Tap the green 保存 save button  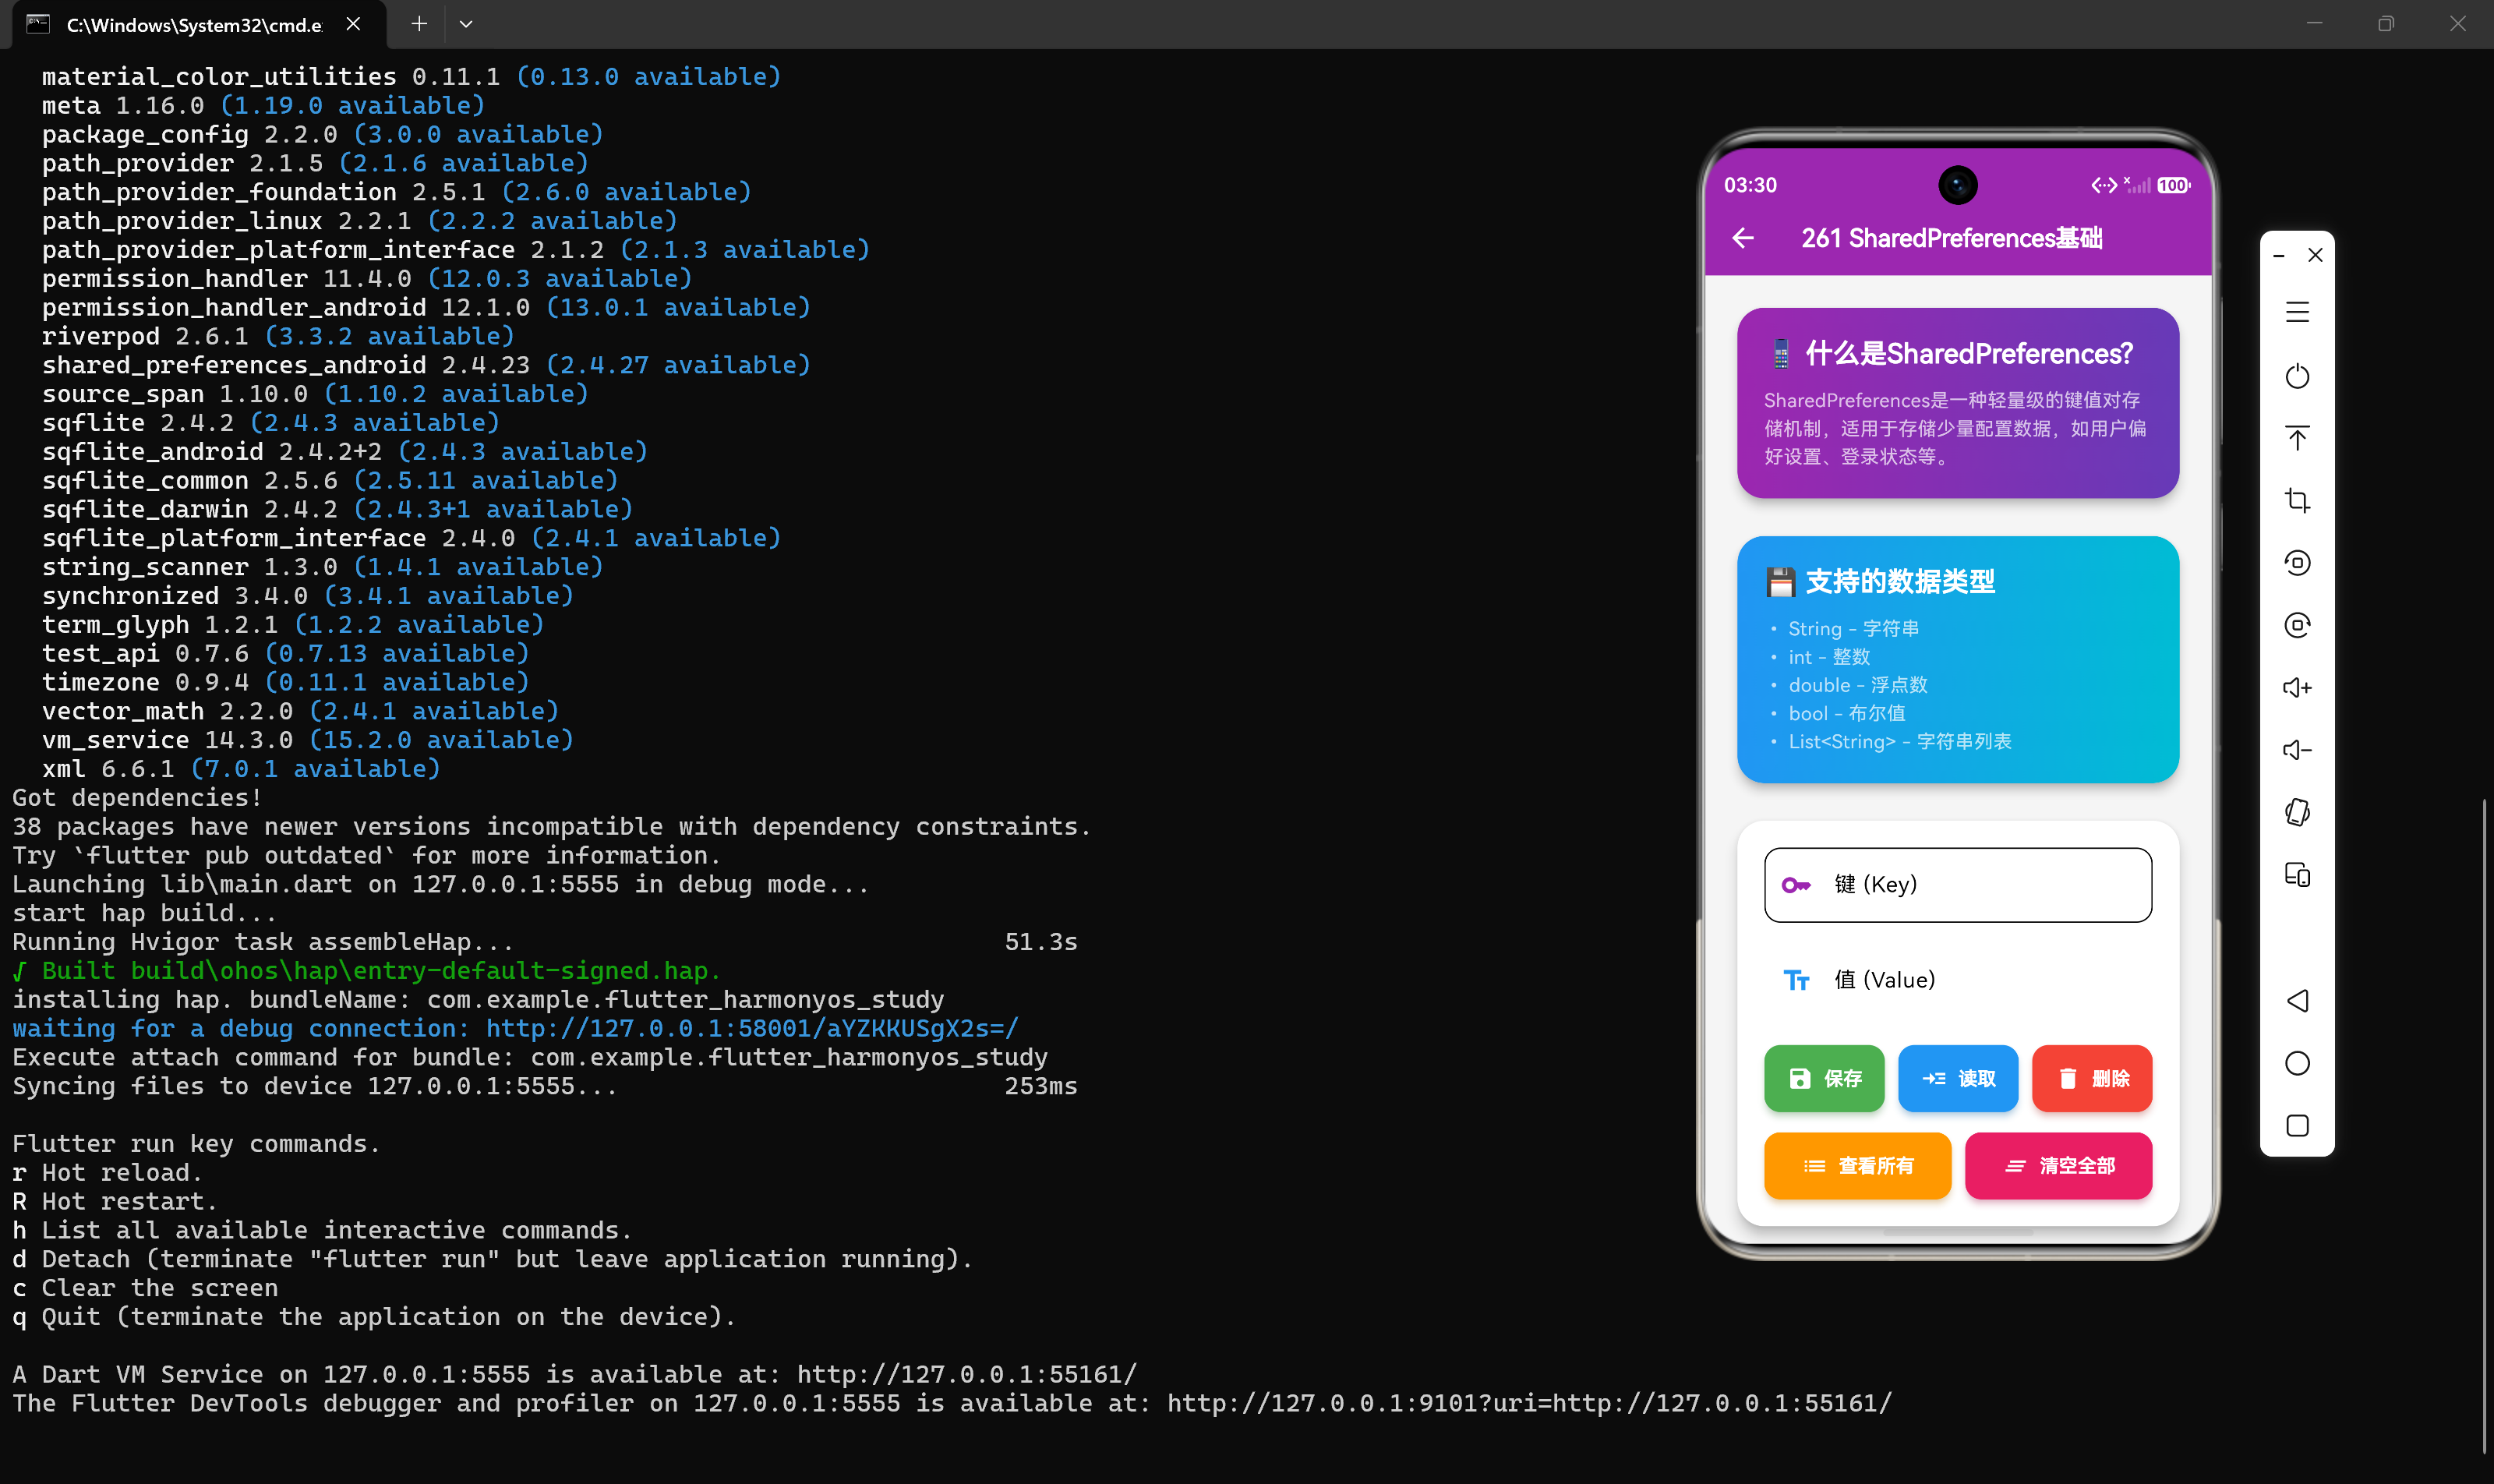click(1824, 1078)
